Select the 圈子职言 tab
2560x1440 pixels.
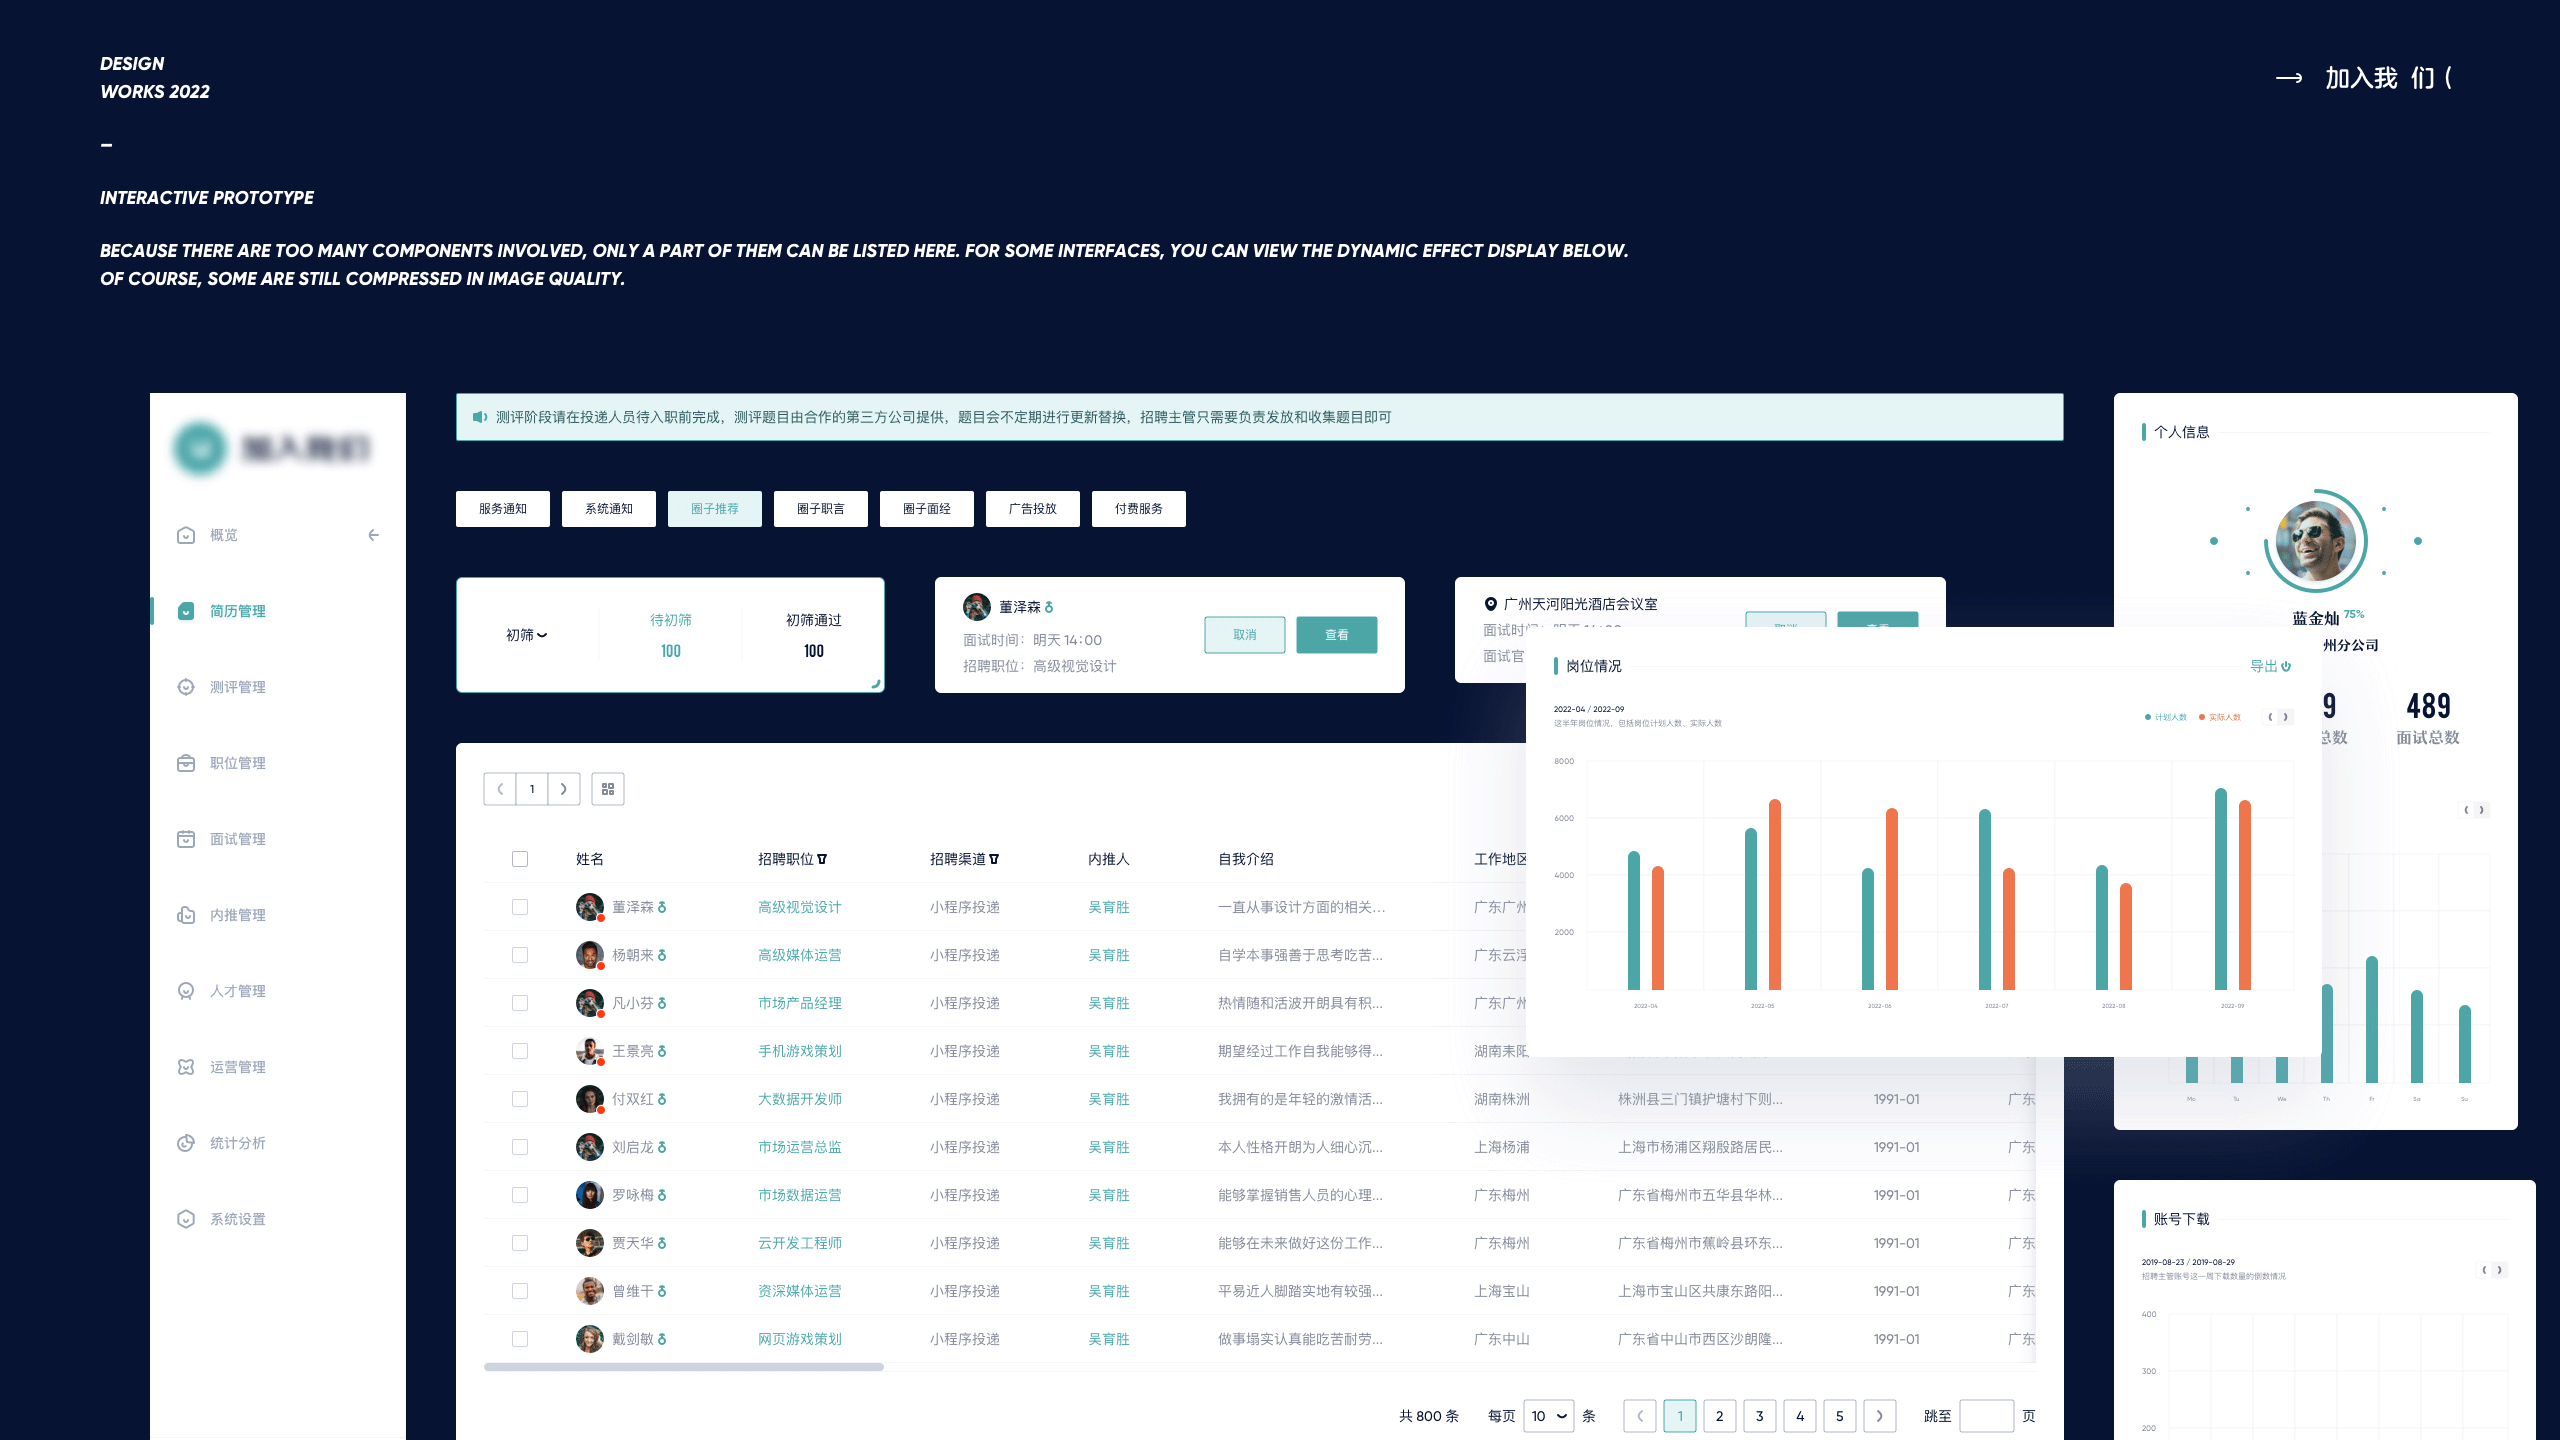821,509
